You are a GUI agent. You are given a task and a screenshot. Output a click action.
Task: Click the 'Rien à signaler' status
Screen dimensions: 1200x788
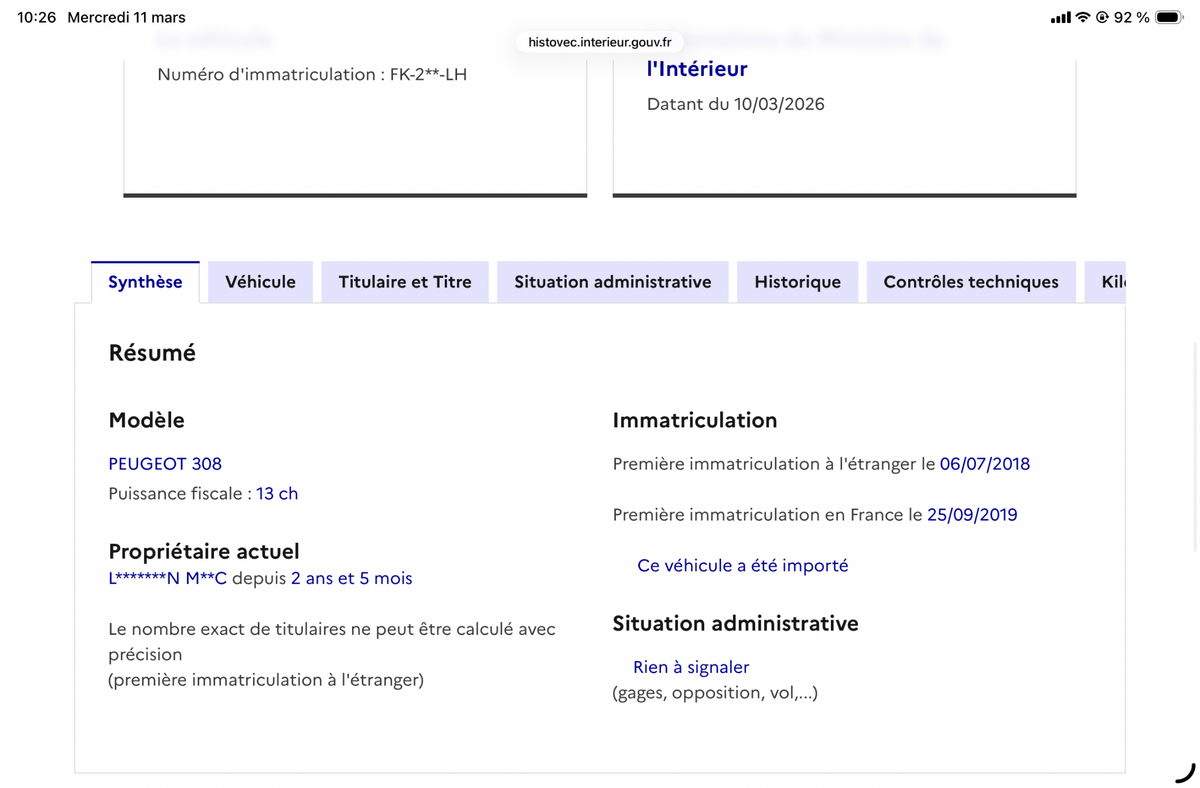691,667
